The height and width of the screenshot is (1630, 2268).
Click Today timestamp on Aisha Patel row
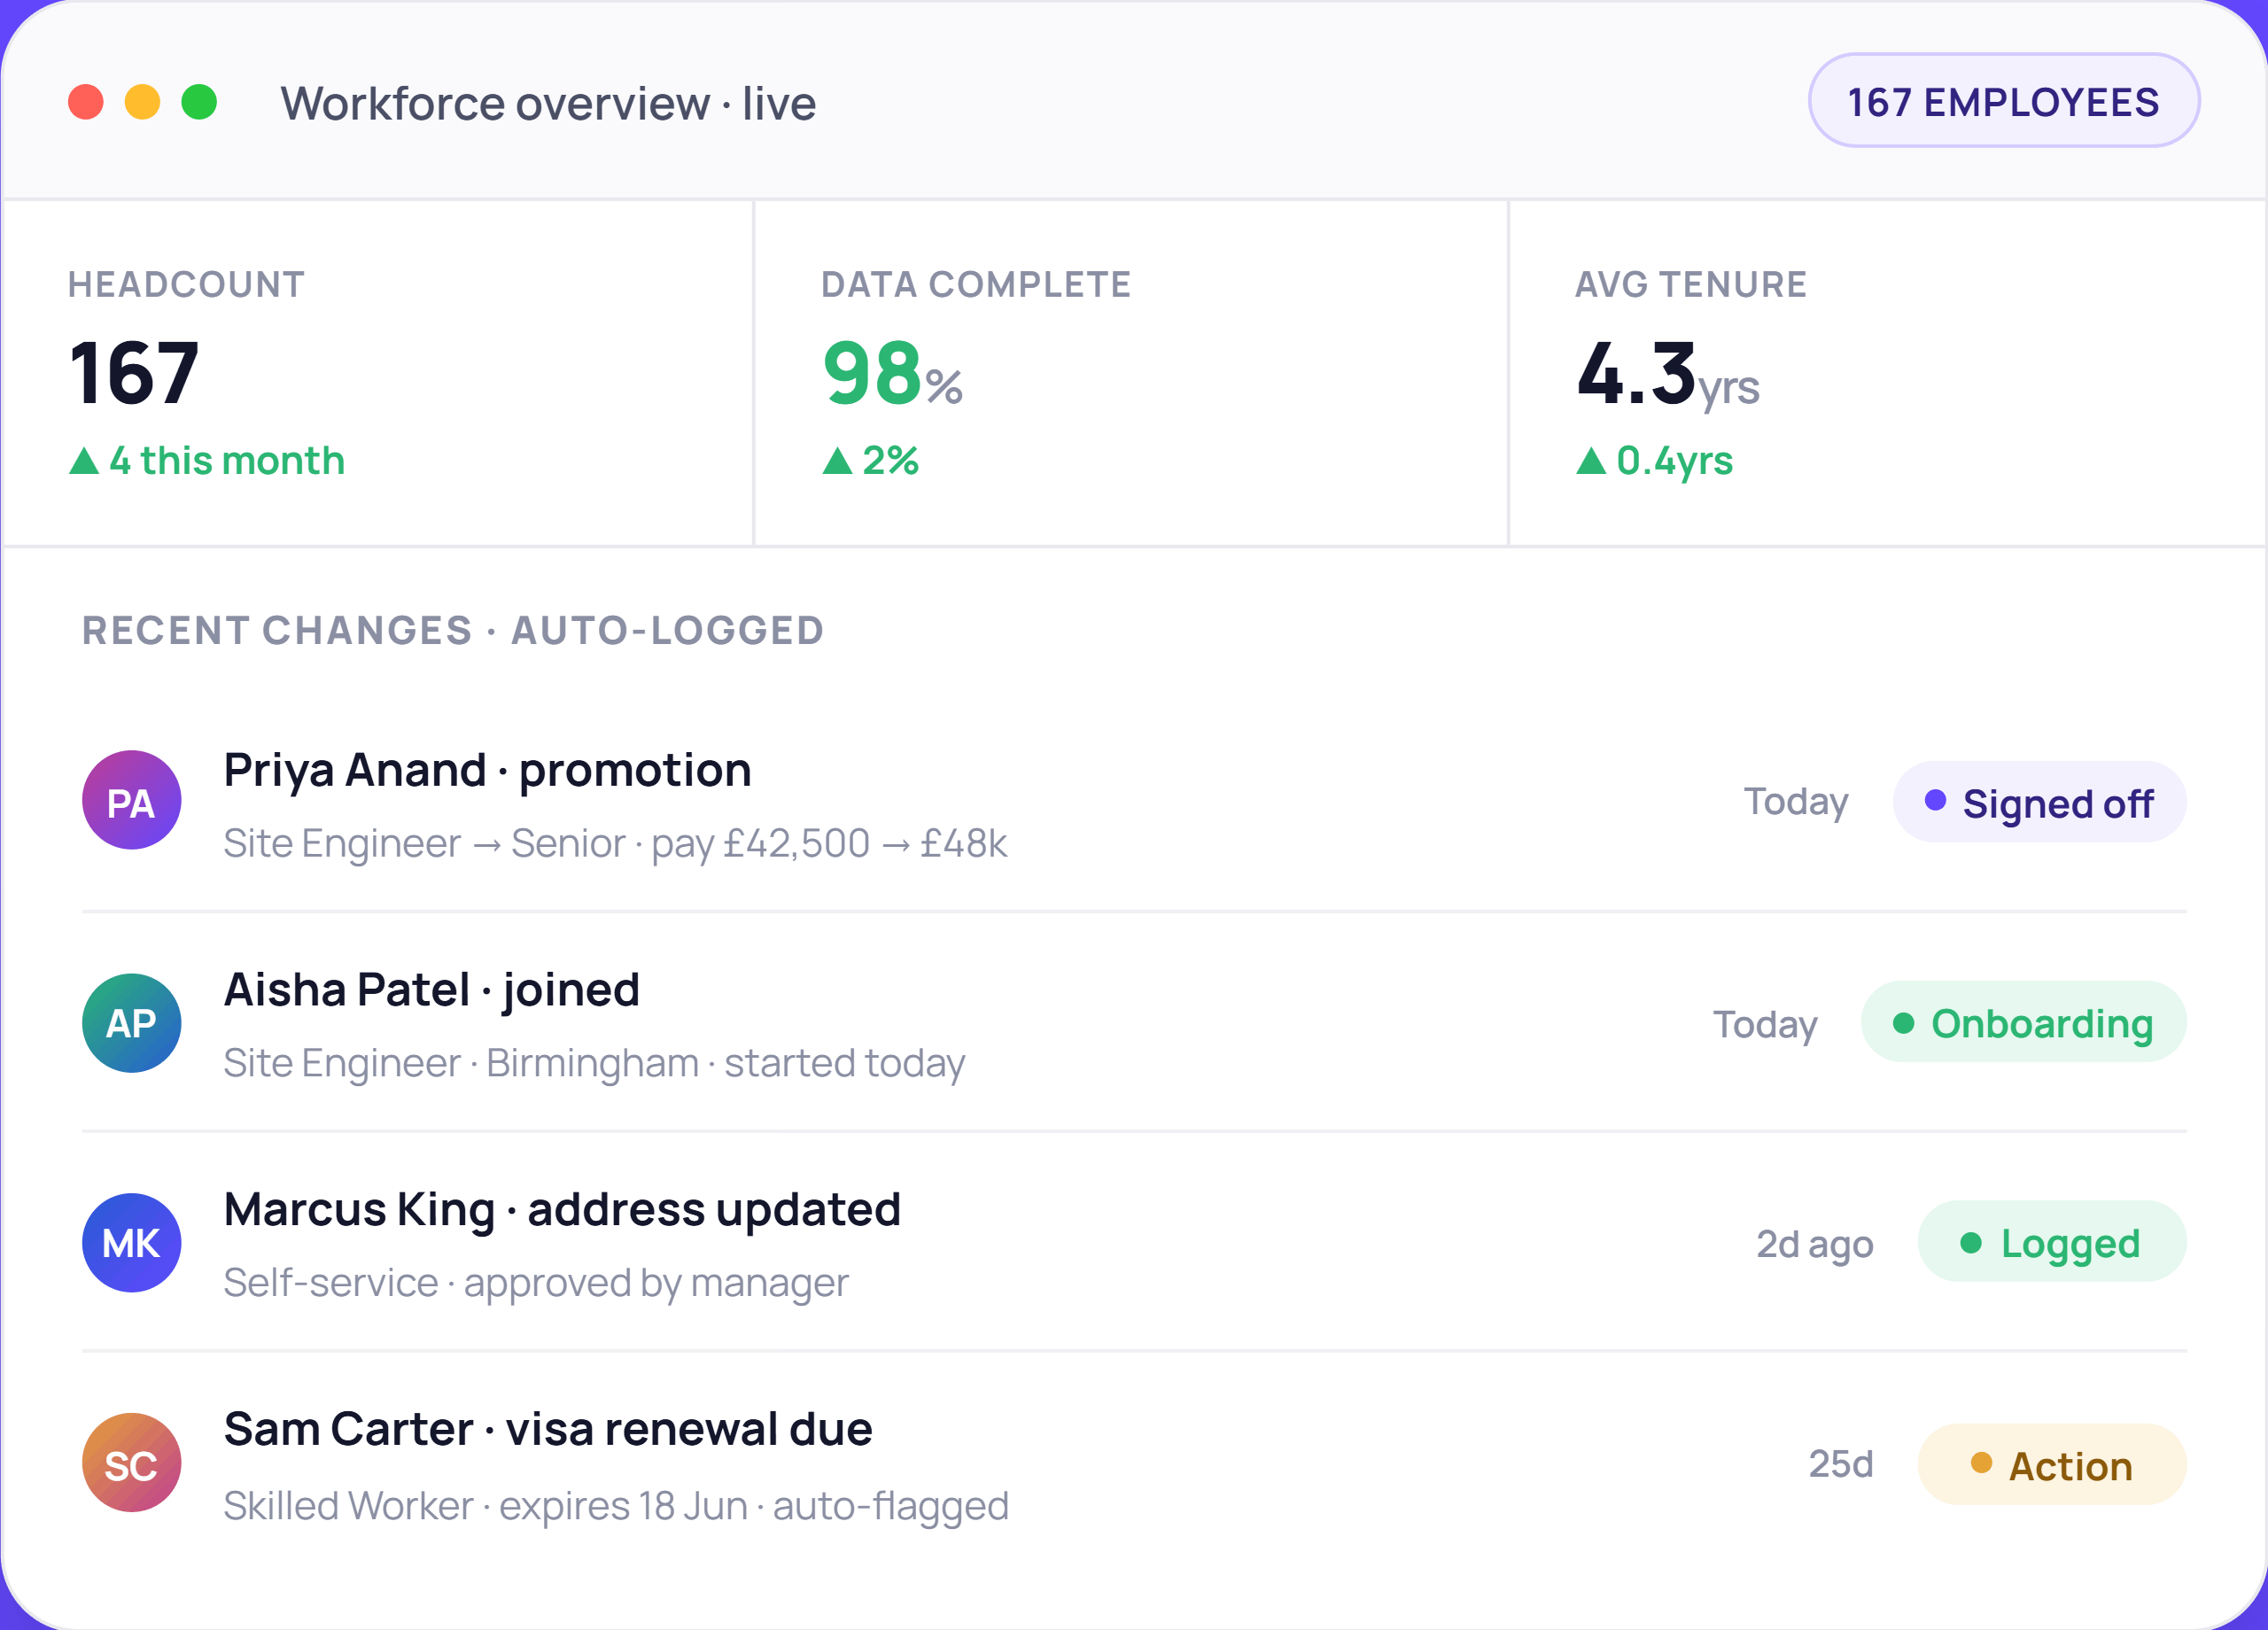[x=1765, y=1025]
